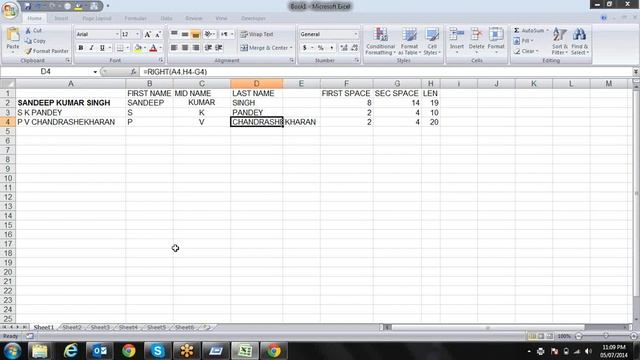Apply the dollar Accounting Number Format
This screenshot has height=360, width=640.
click(304, 48)
